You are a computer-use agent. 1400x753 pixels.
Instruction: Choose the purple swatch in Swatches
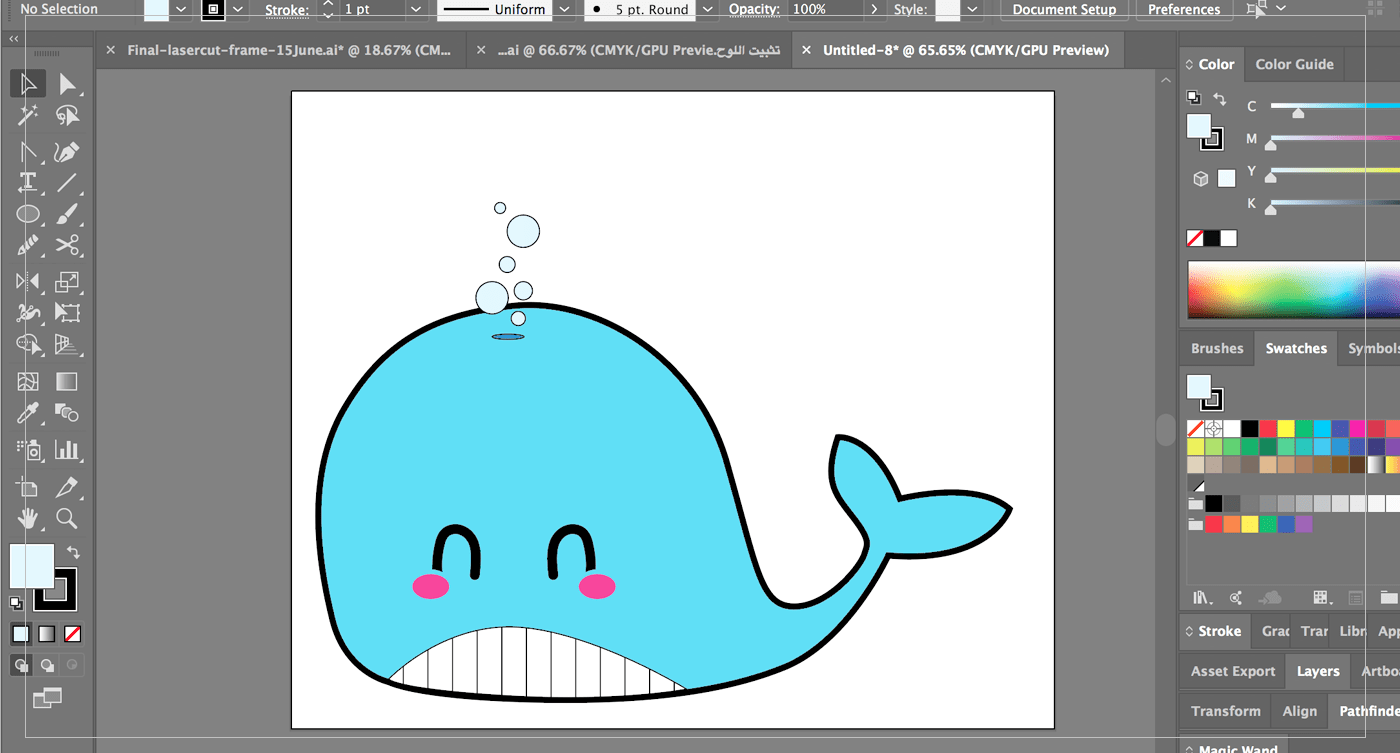point(1304,524)
